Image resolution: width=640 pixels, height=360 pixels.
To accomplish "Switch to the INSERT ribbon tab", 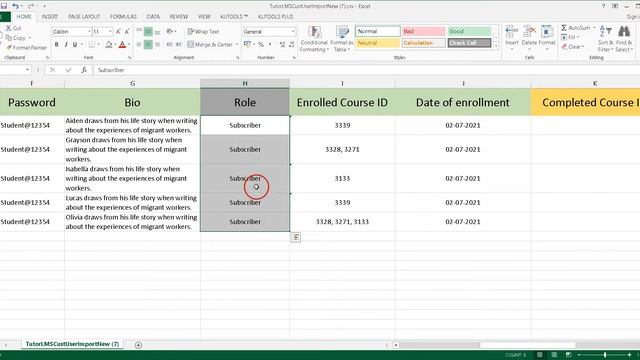I will pos(50,17).
